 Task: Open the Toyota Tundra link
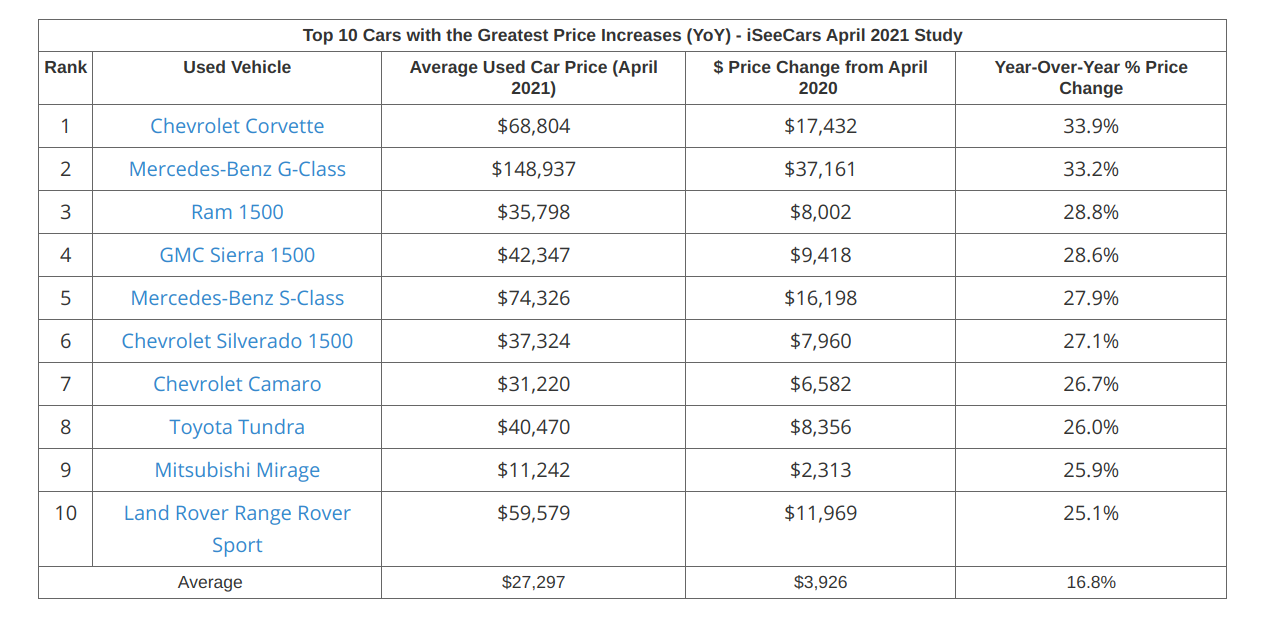point(237,427)
